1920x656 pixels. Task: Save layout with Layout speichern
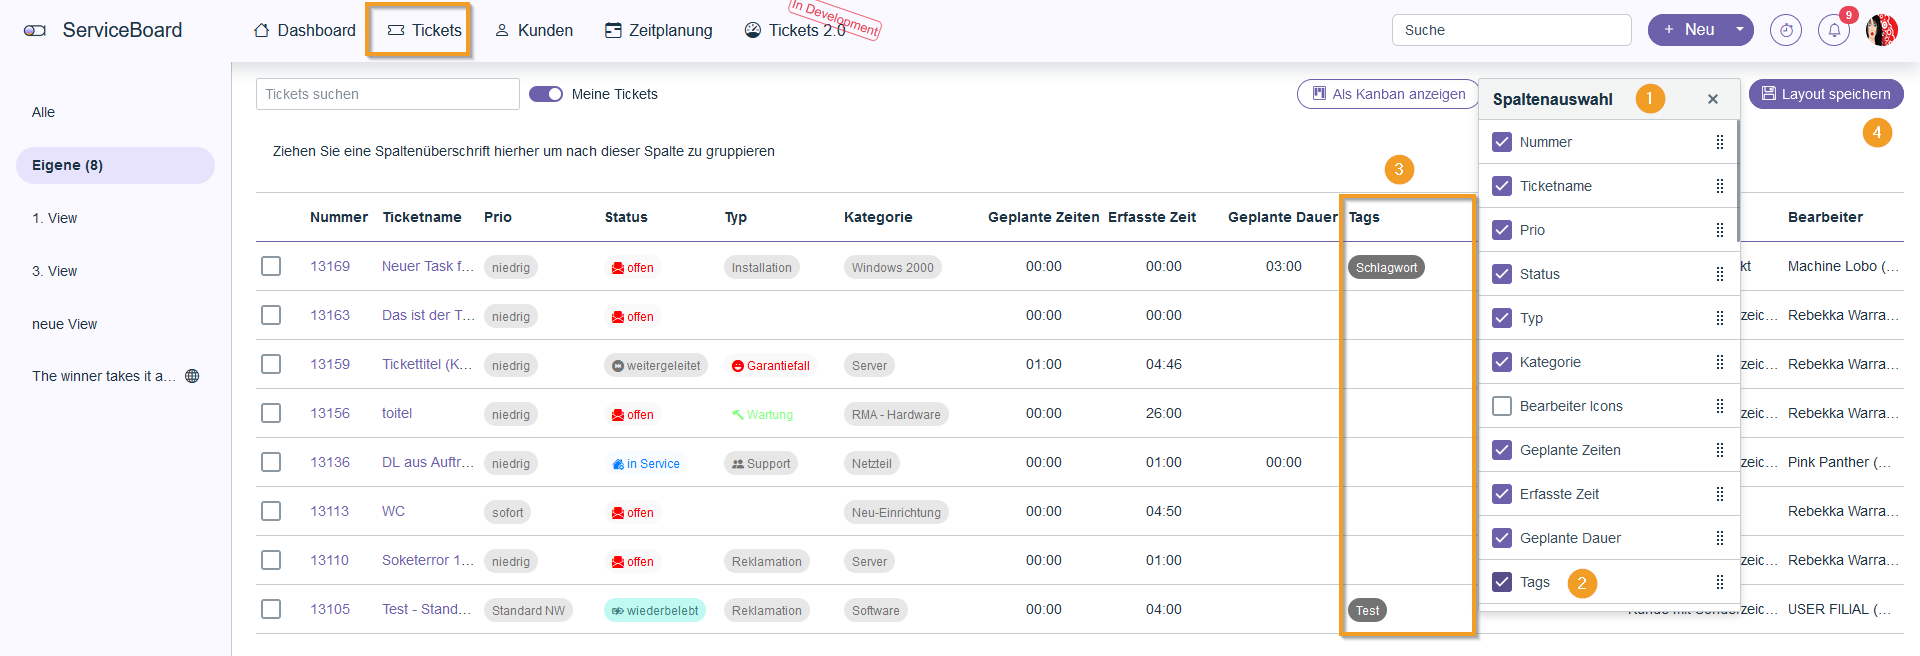[x=1825, y=94]
